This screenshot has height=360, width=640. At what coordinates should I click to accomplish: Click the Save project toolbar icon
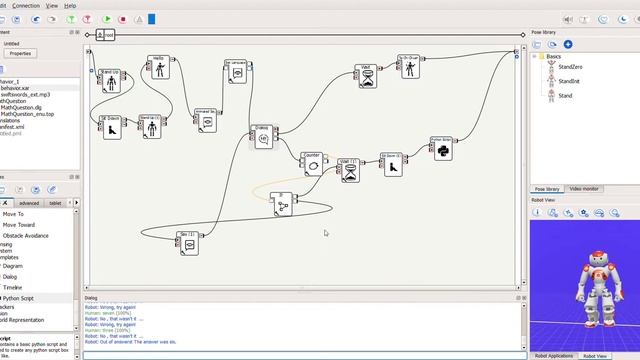coord(16,19)
